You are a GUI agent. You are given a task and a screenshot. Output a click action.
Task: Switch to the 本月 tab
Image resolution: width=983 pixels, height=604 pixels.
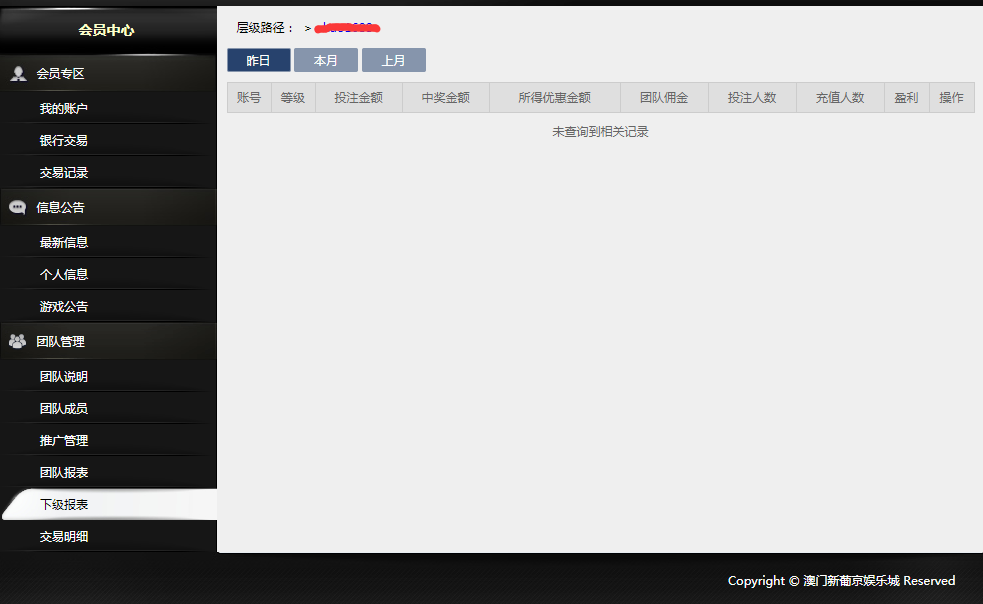[x=325, y=60]
